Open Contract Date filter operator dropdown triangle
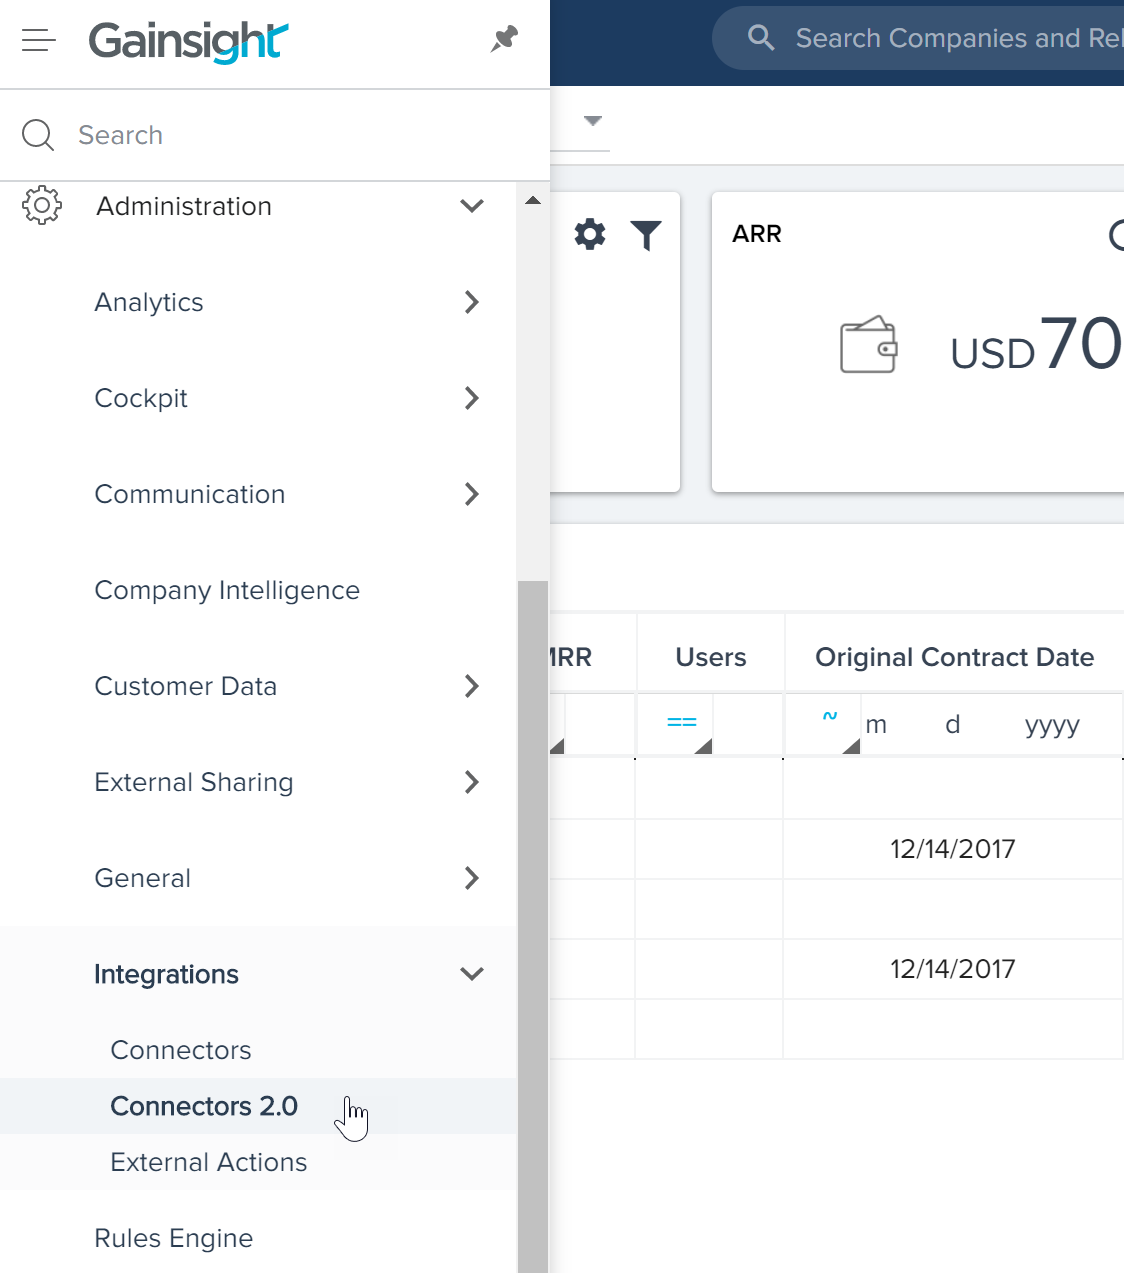The height and width of the screenshot is (1273, 1124). 851,746
